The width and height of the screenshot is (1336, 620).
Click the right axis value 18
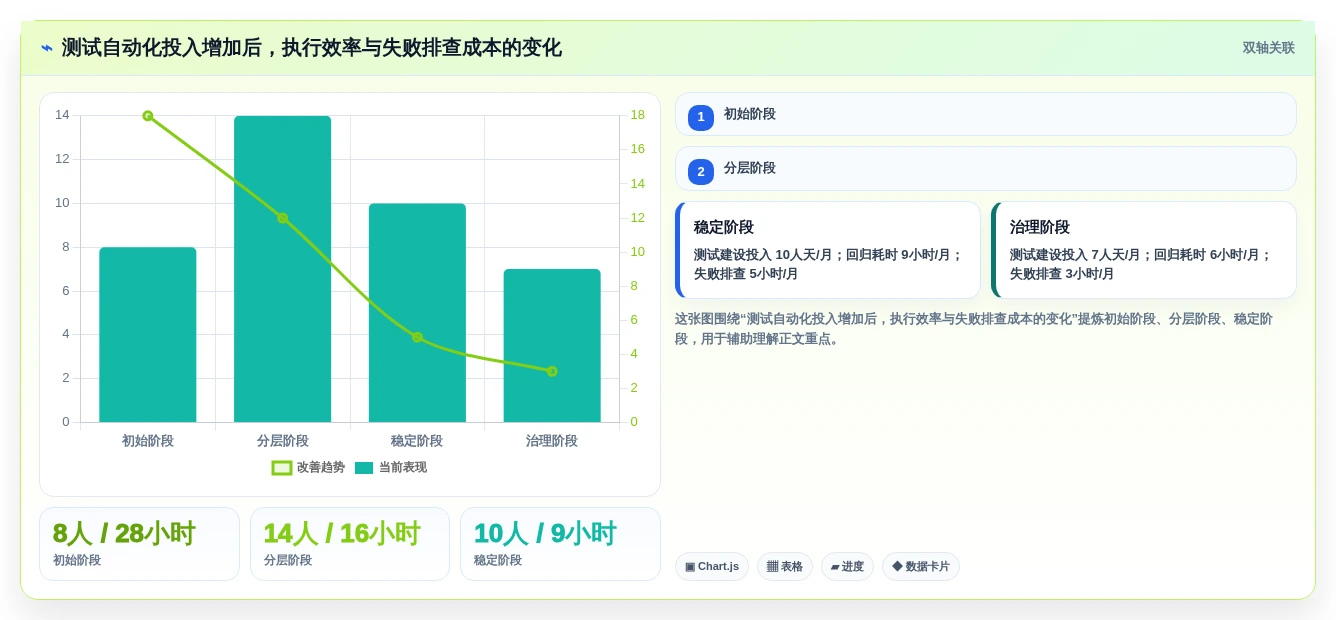pyautogui.click(x=637, y=115)
